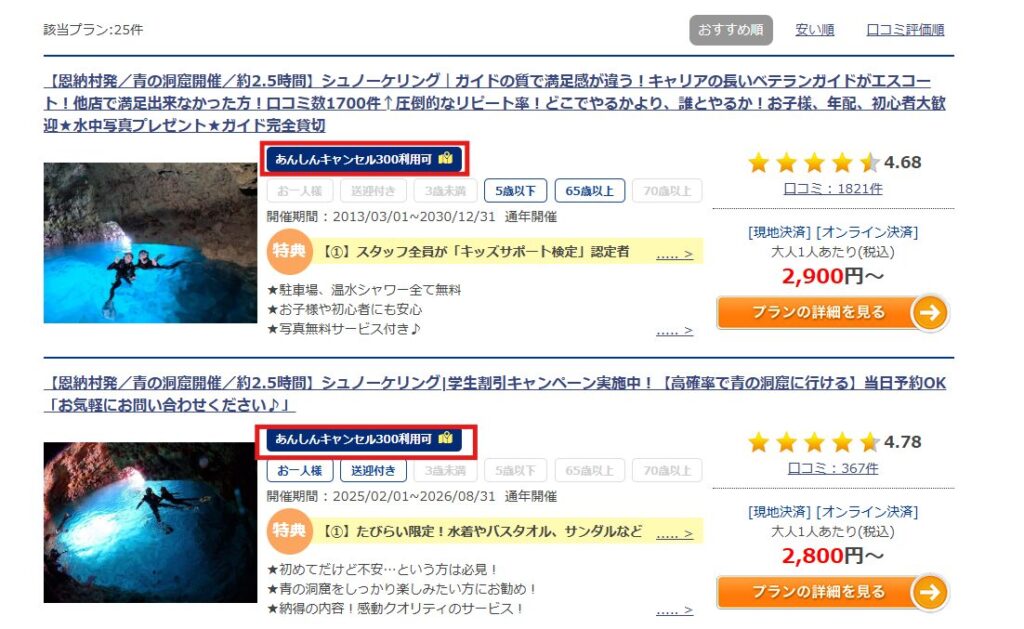Image resolution: width=1024 pixels, height=629 pixels.
Task: Click the arrow icon on first plan's orange button
Action: point(929,313)
